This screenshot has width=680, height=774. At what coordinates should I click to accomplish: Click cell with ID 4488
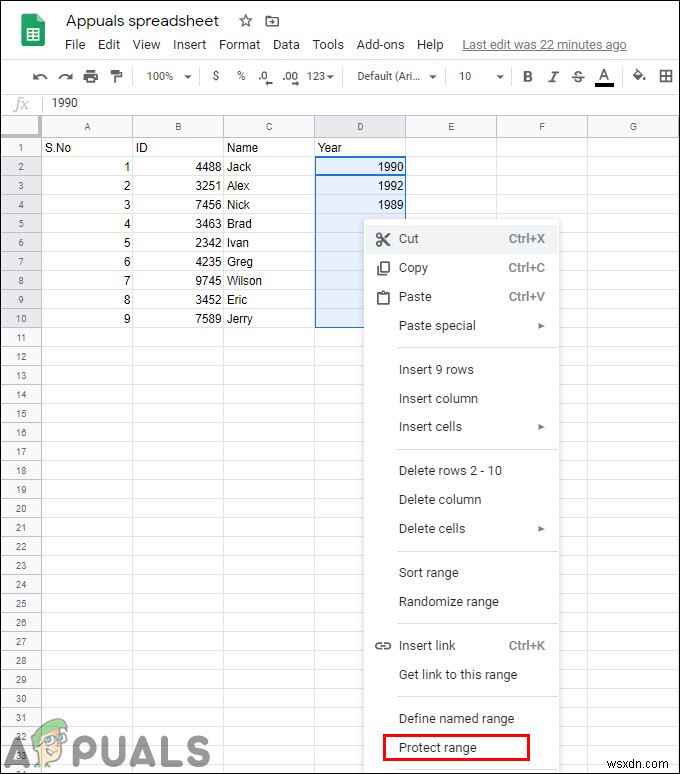pos(178,167)
